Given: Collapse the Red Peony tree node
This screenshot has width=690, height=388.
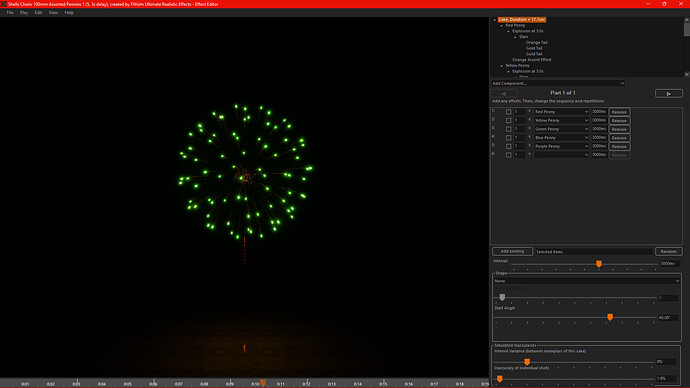Looking at the screenshot, I should (502, 26).
